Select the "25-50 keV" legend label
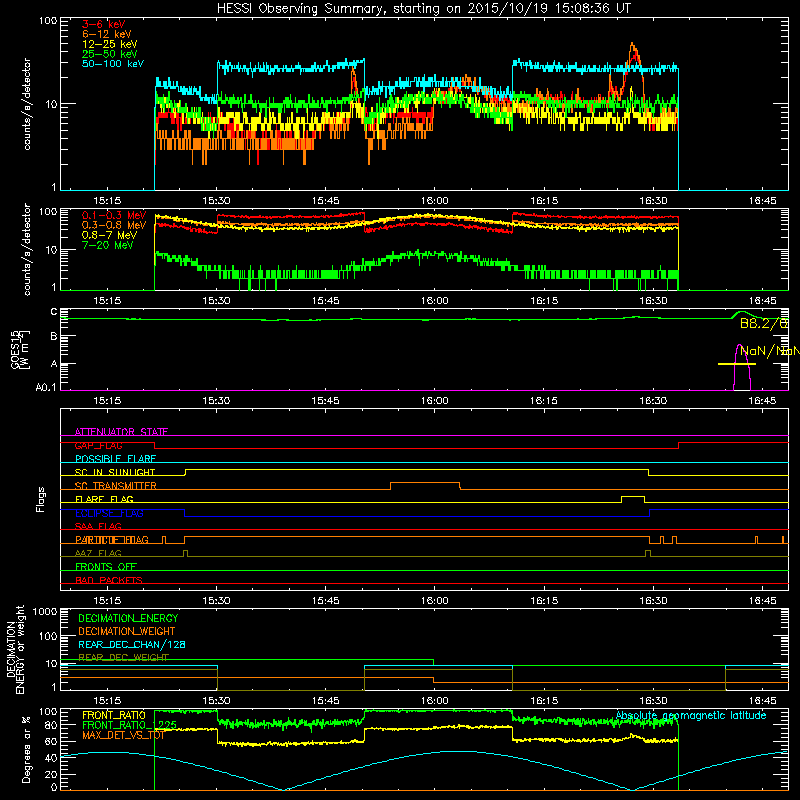 coord(110,54)
